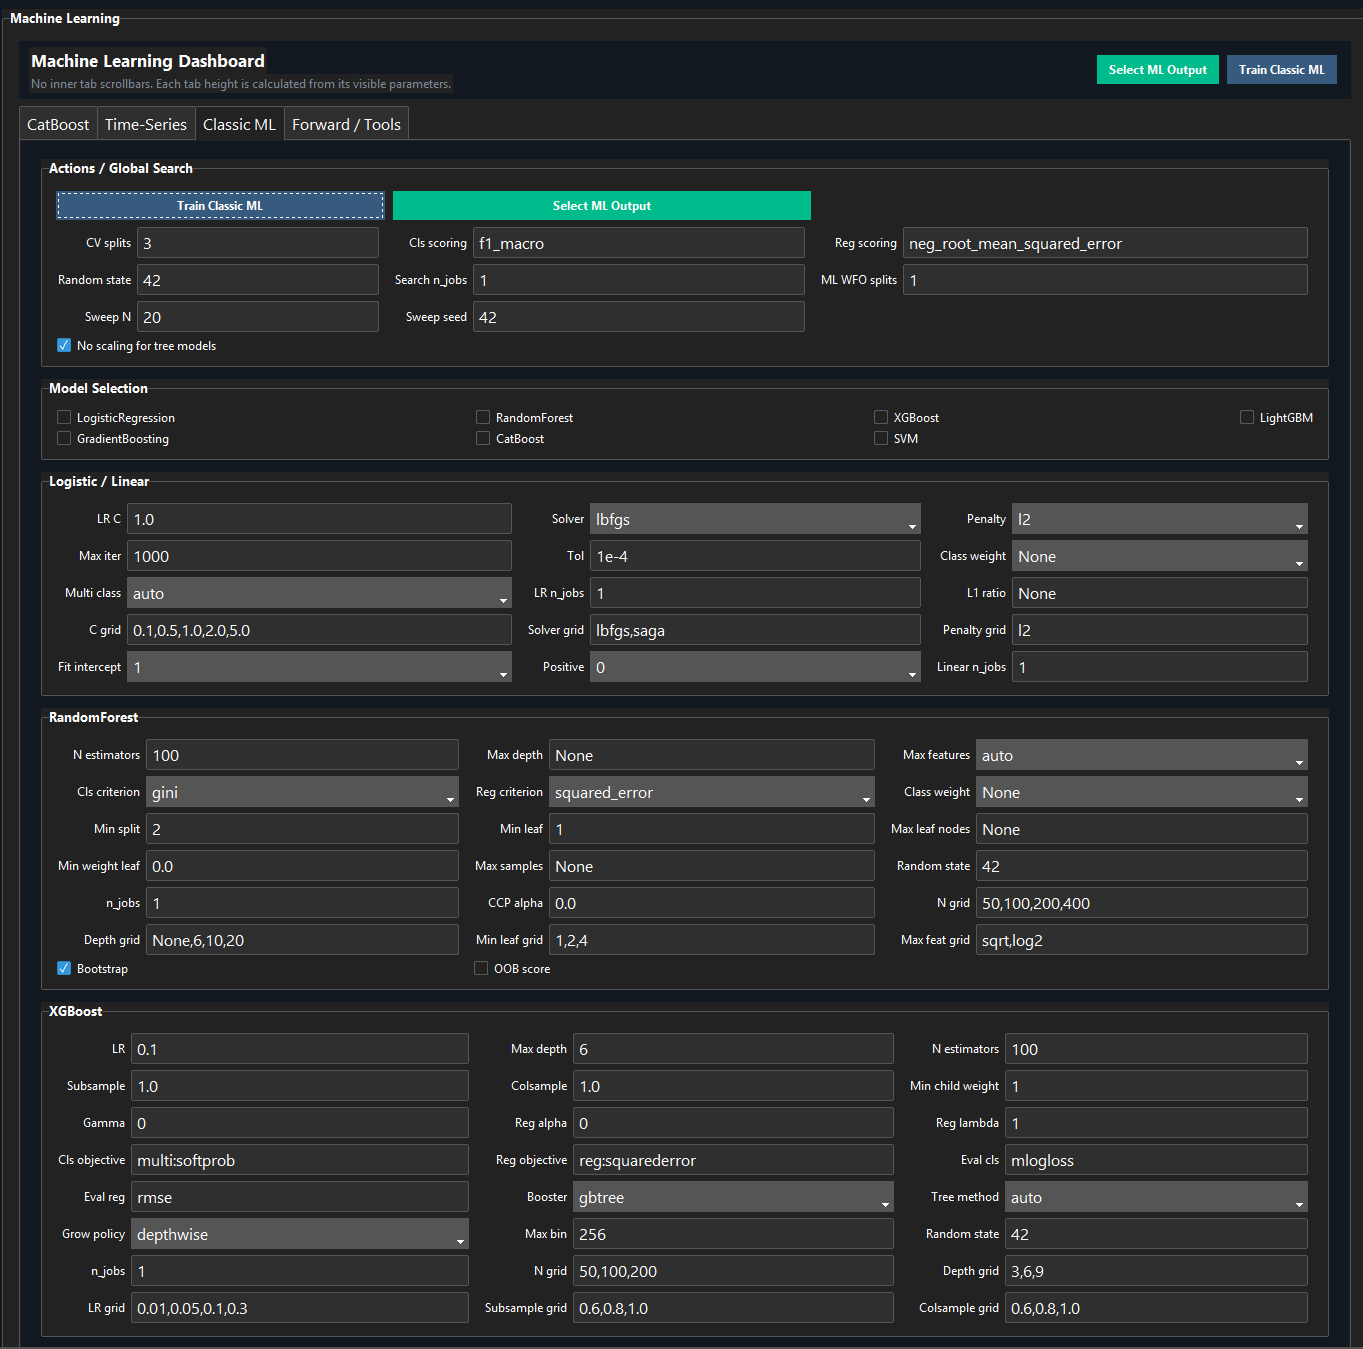
Task: Click the Sweep seed field
Action: (639, 317)
